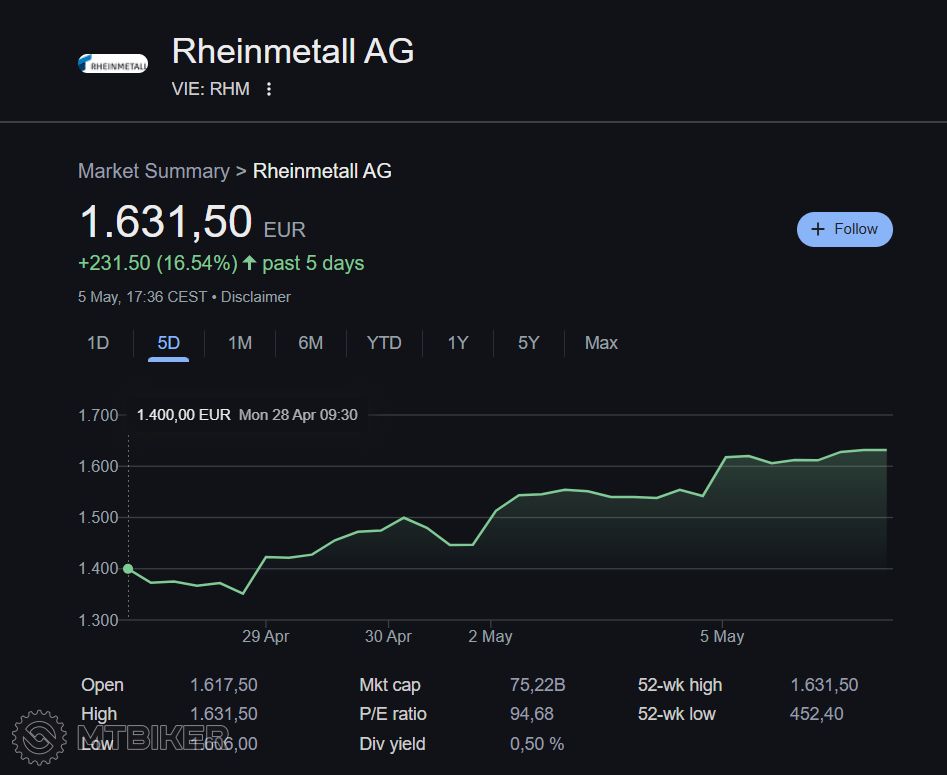Click the Rheinmetall company logo
This screenshot has width=947, height=775.
coord(113,64)
